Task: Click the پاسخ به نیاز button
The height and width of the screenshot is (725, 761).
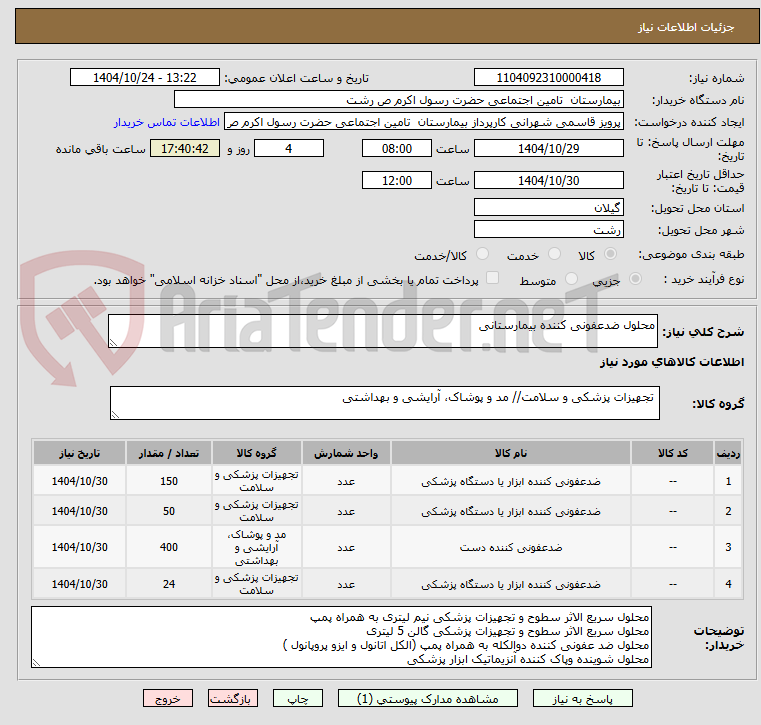Action: [582, 699]
